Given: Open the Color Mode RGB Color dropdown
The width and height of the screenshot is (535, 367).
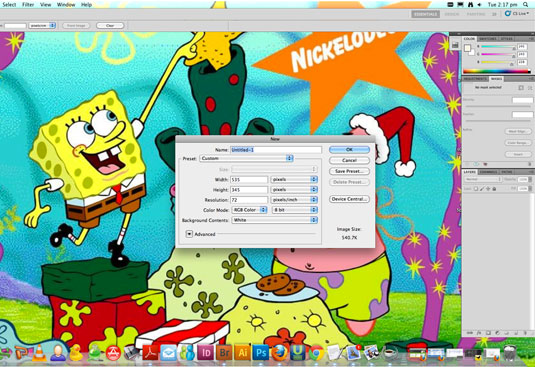Looking at the screenshot, I should tap(249, 210).
